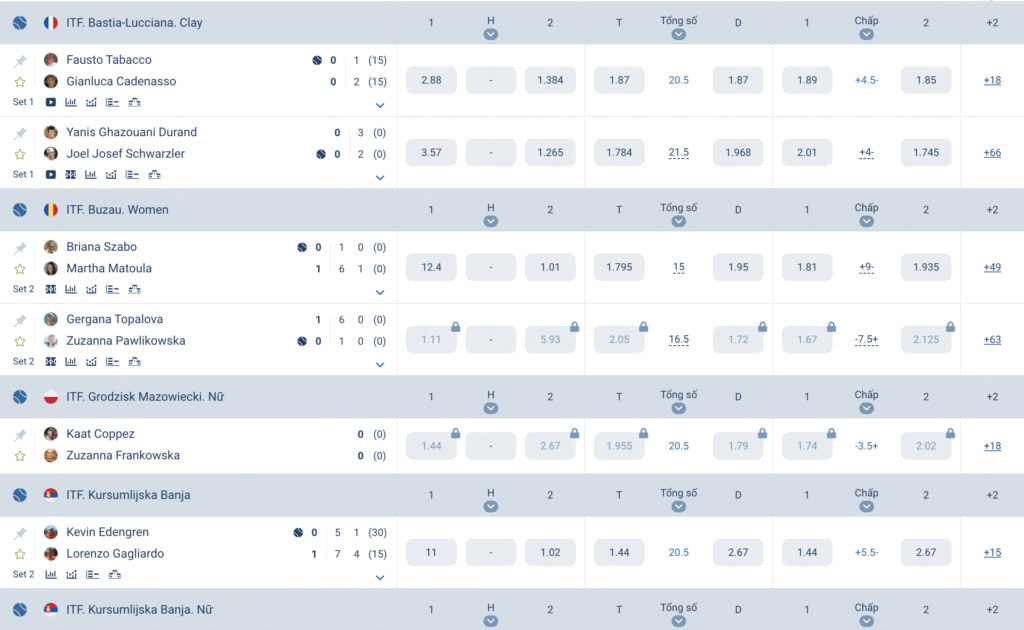Open Tổng số dropdown in Bastia-Lucciana header

679,35
